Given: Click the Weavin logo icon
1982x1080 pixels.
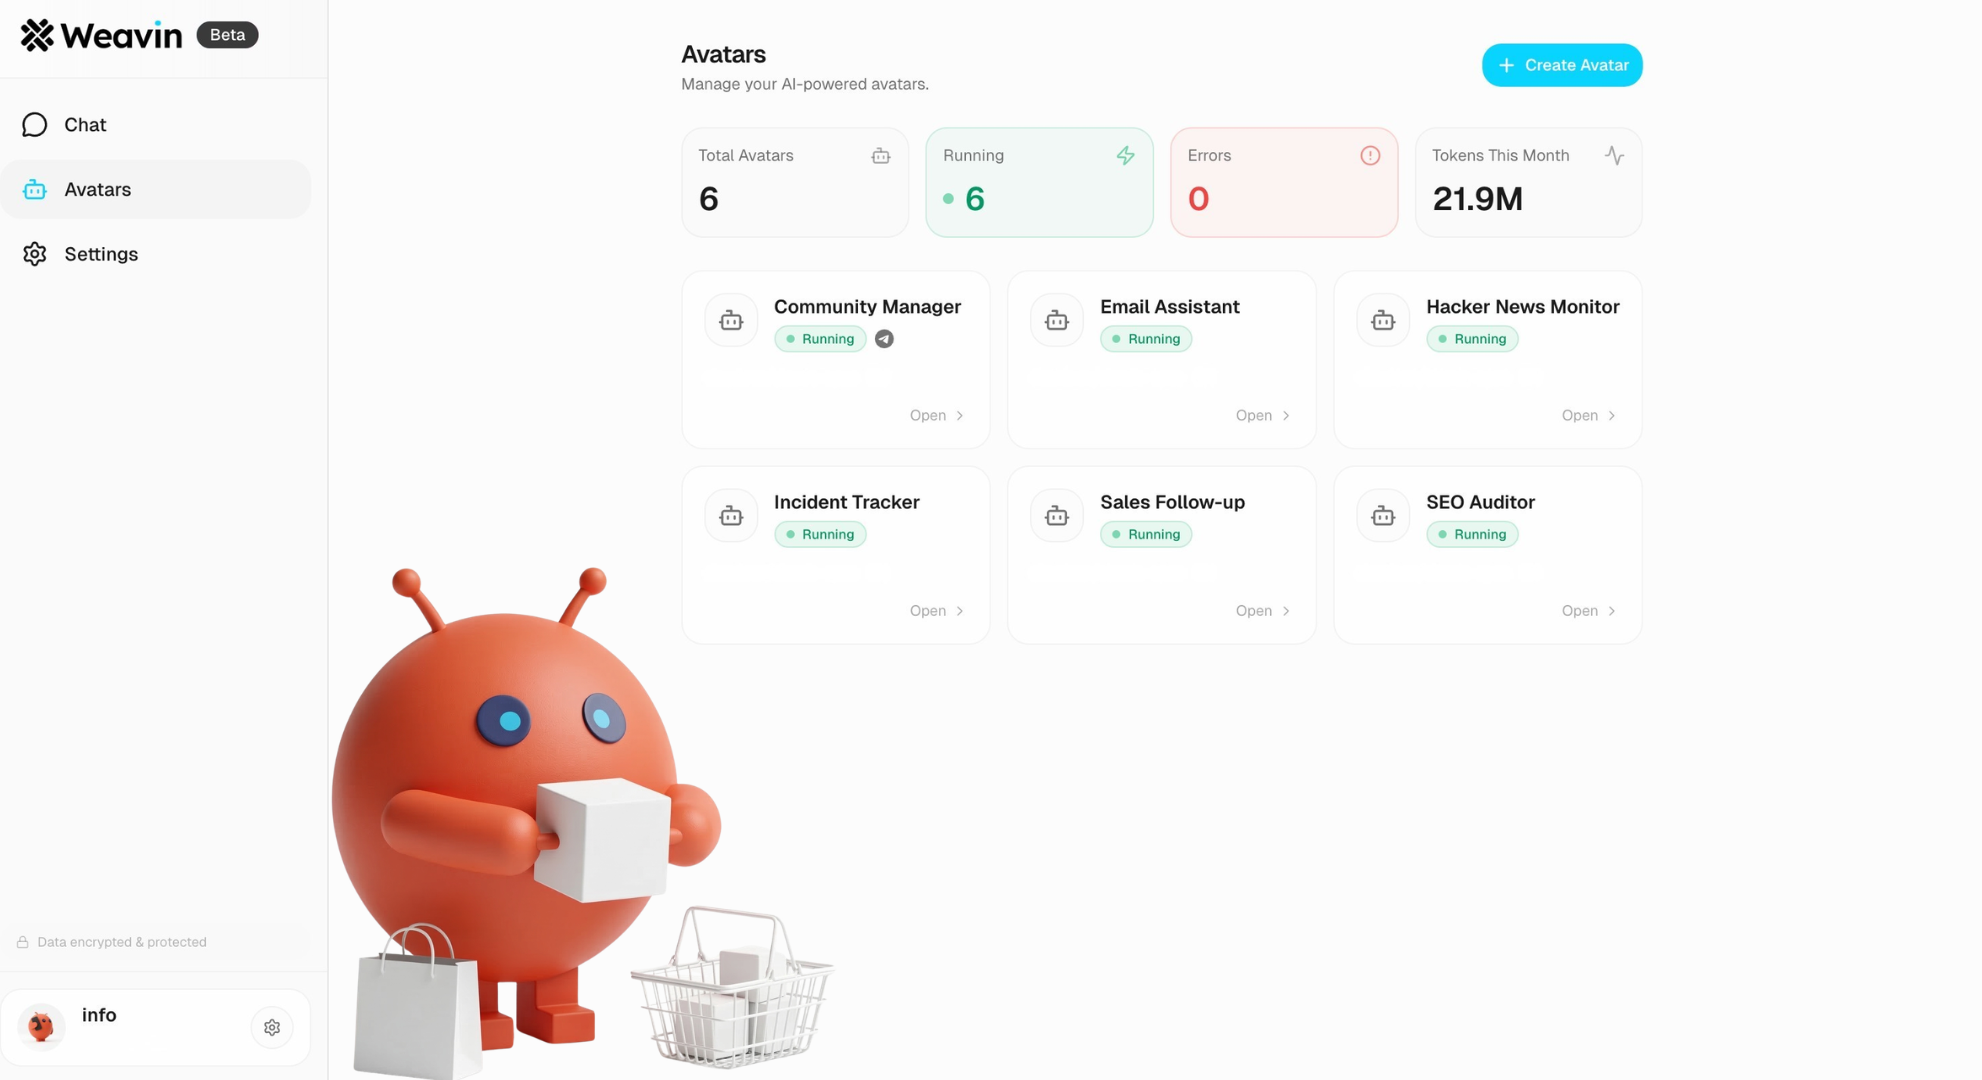Looking at the screenshot, I should (x=37, y=35).
